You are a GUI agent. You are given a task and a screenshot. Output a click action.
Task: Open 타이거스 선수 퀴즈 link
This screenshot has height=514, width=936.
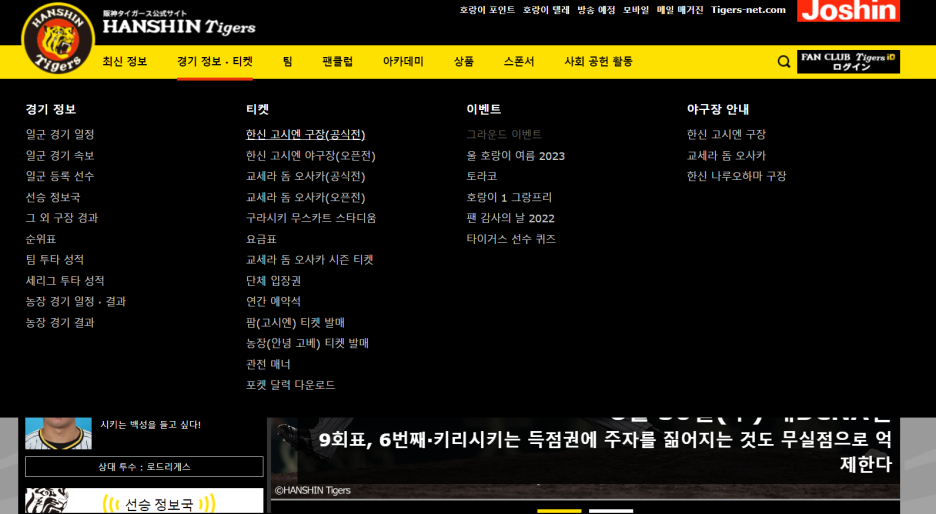coord(511,239)
